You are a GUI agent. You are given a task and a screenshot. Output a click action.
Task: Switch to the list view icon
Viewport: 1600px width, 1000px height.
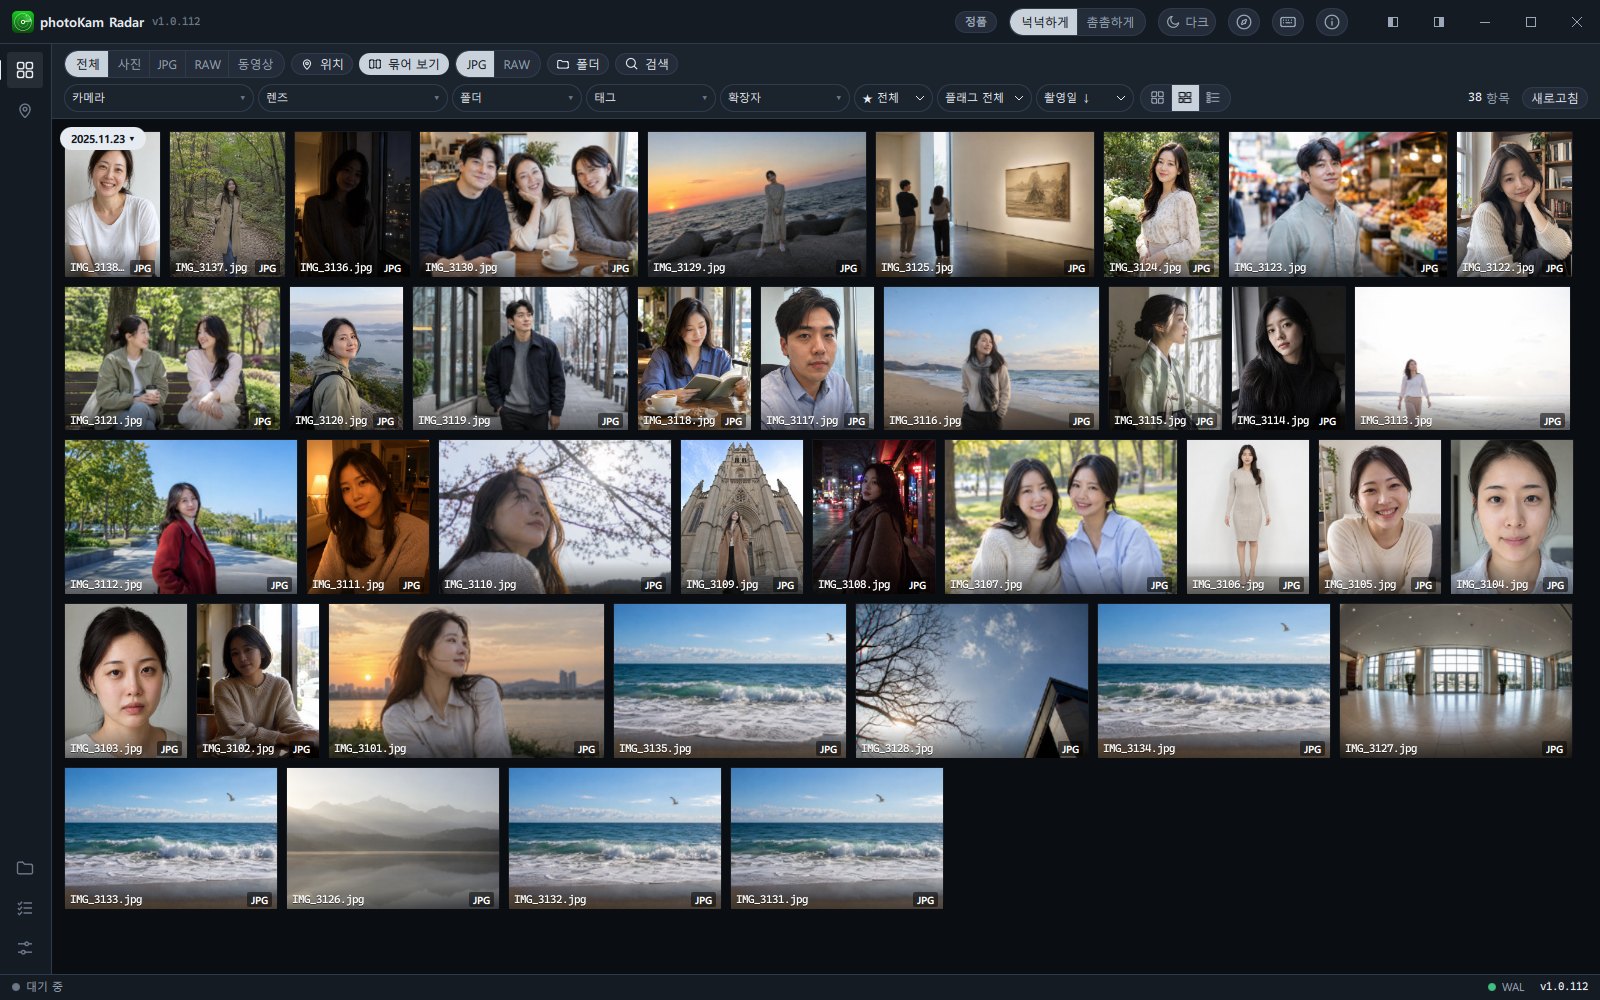(1212, 97)
